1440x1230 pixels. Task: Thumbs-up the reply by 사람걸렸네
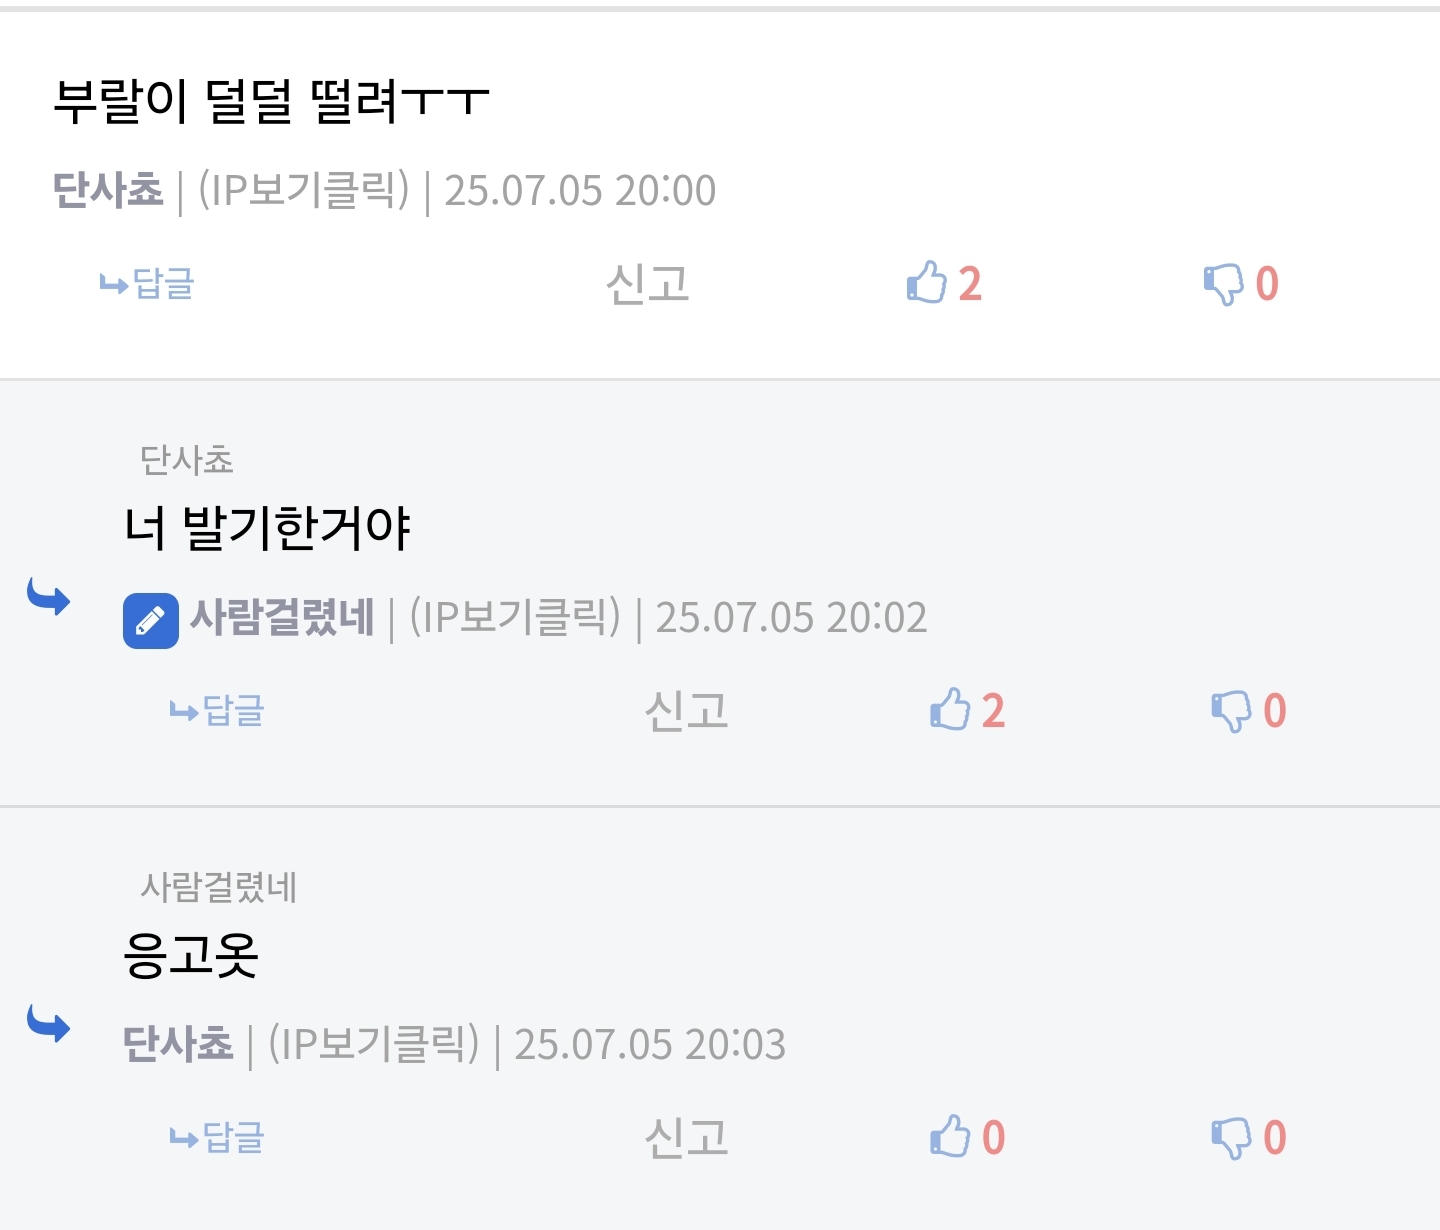click(x=967, y=711)
